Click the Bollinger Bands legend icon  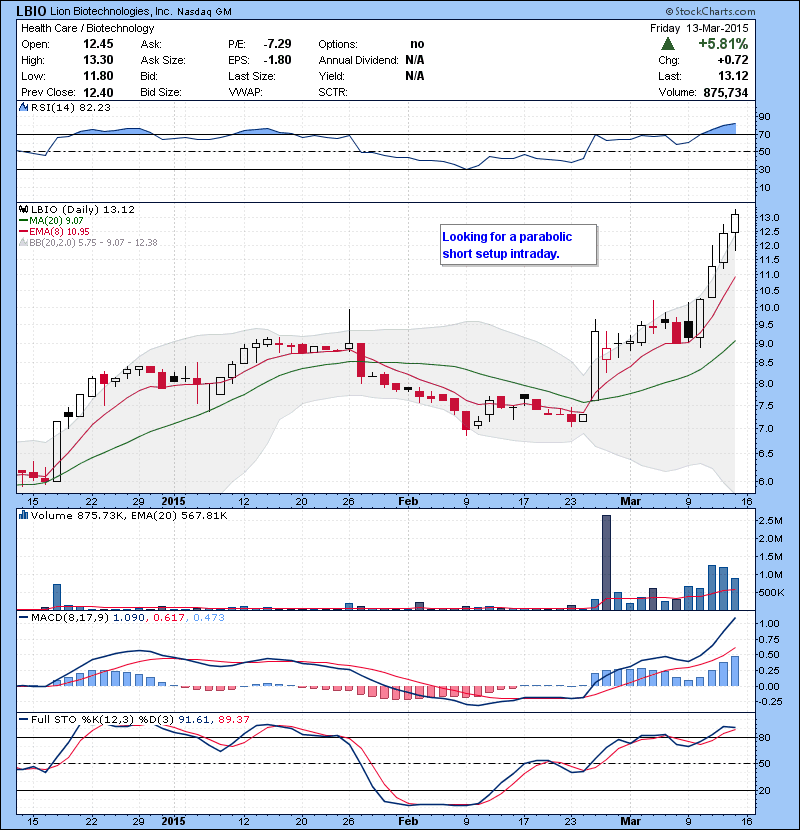coord(23,242)
